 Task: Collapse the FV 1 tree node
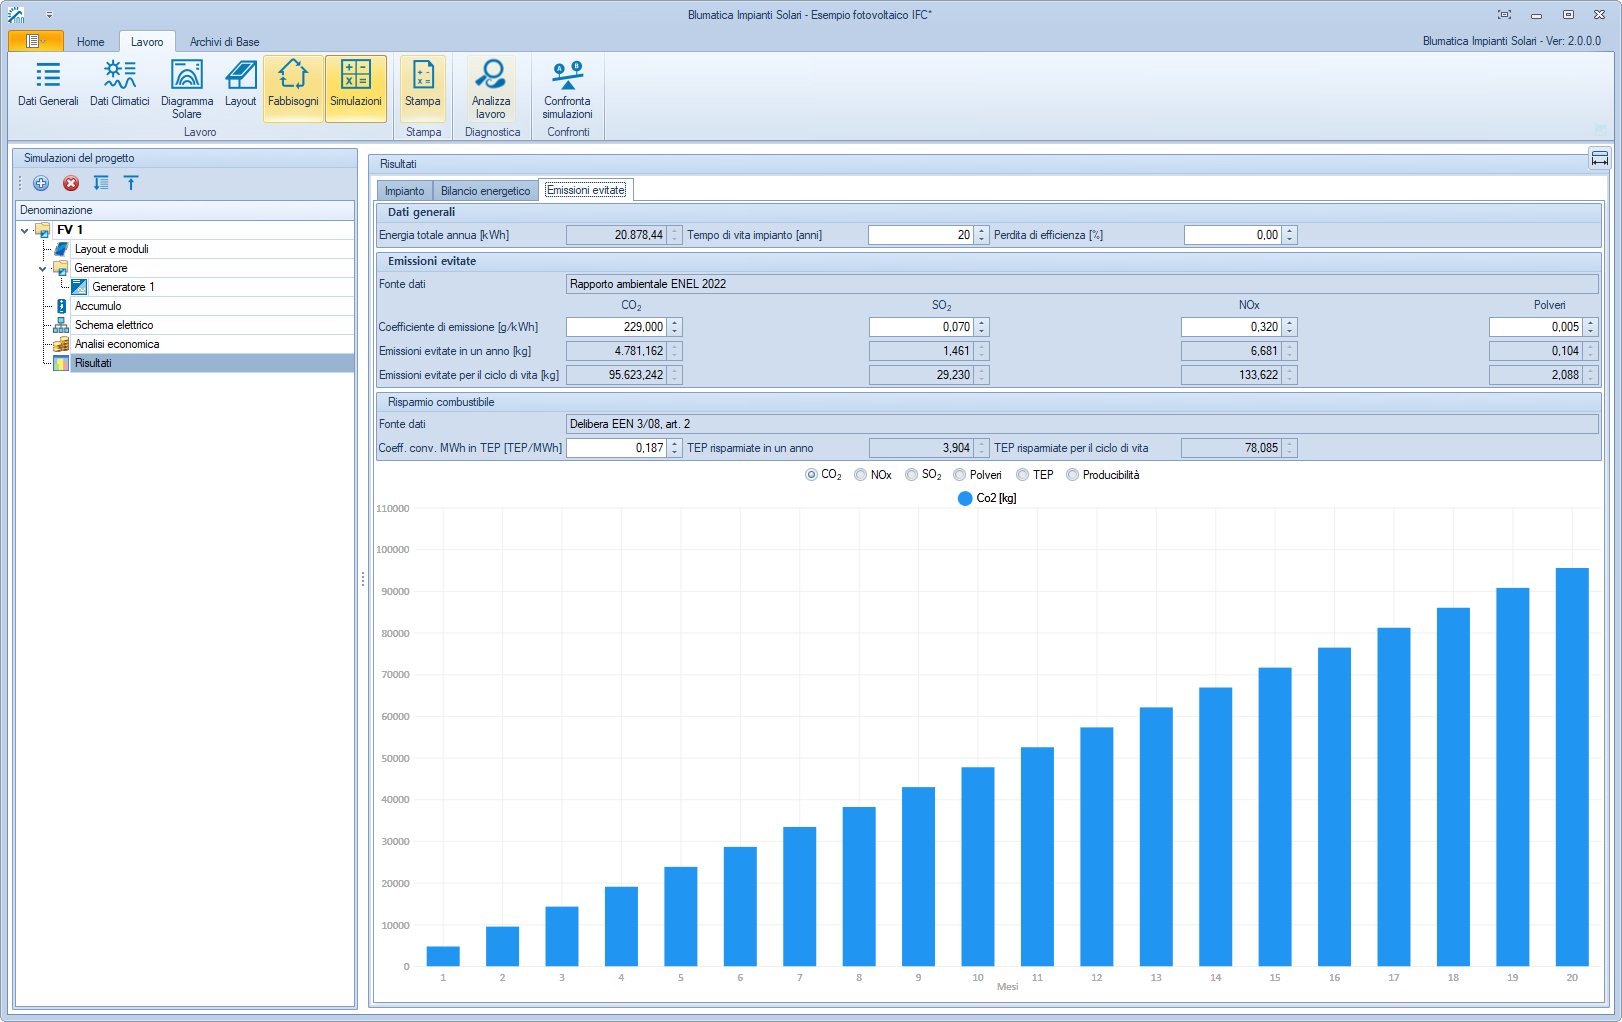coord(25,230)
